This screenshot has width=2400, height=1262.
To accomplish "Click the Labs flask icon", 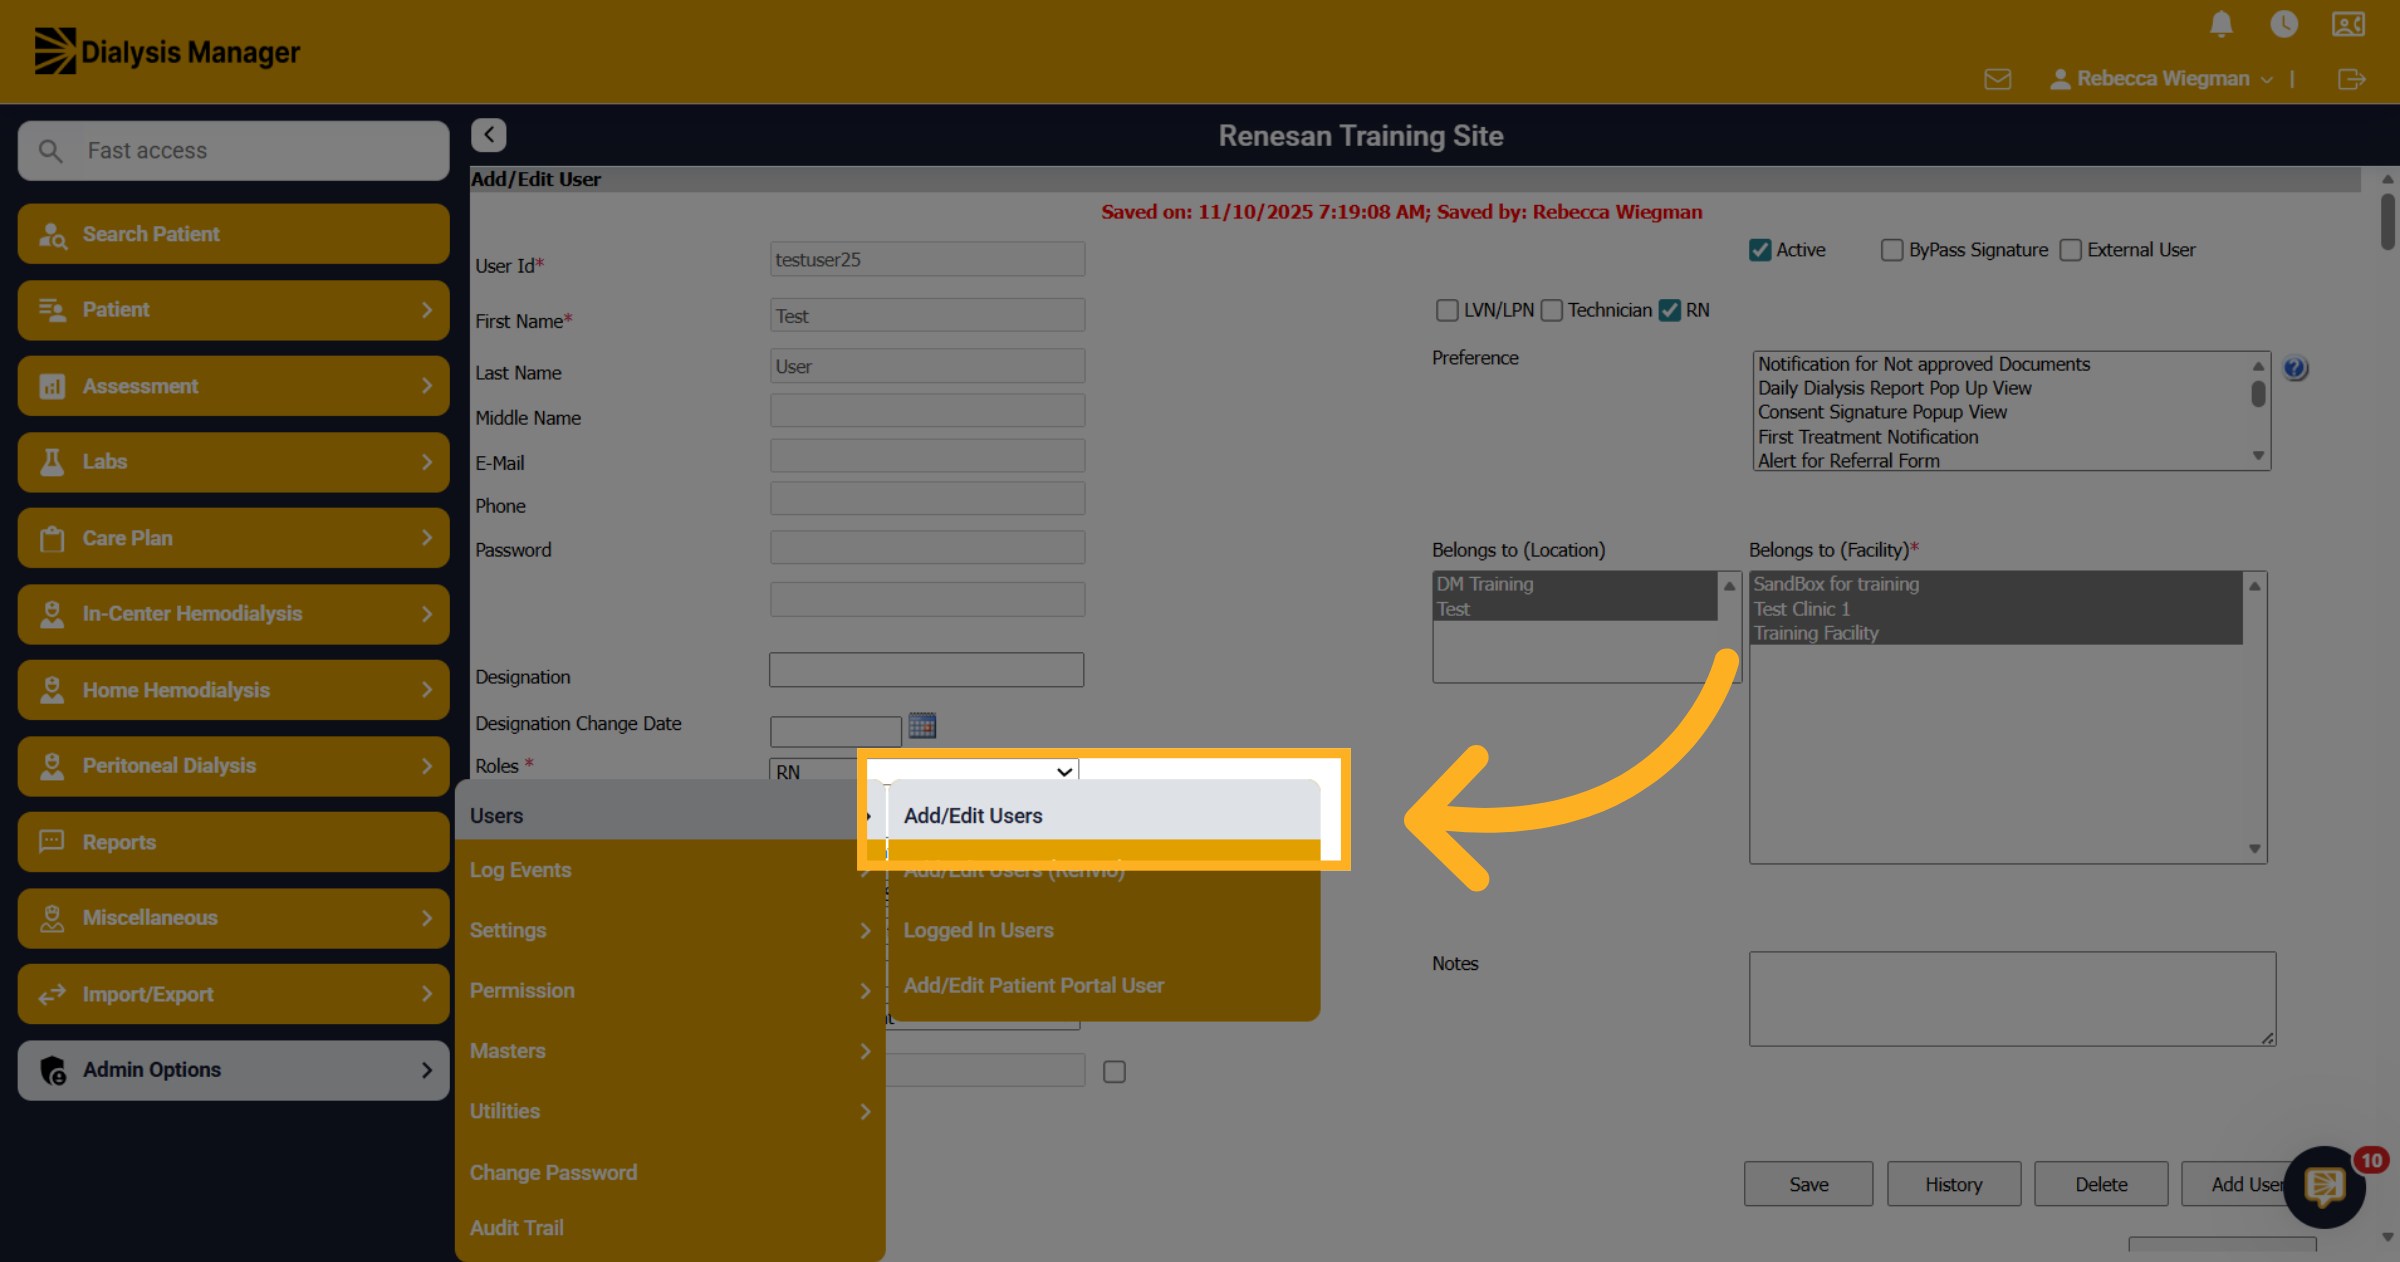I will pos(52,462).
